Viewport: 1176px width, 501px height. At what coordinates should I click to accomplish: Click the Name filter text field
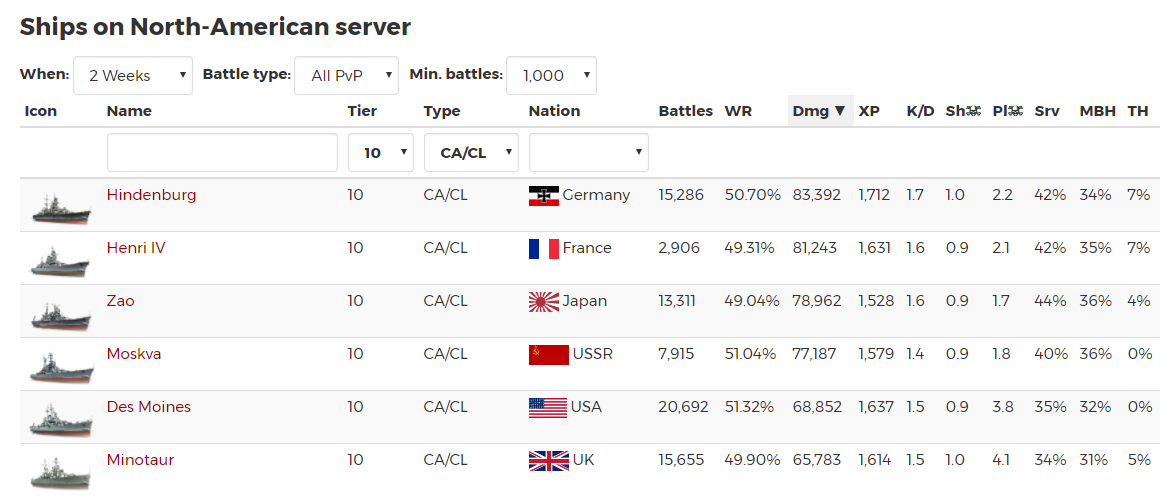pos(222,153)
